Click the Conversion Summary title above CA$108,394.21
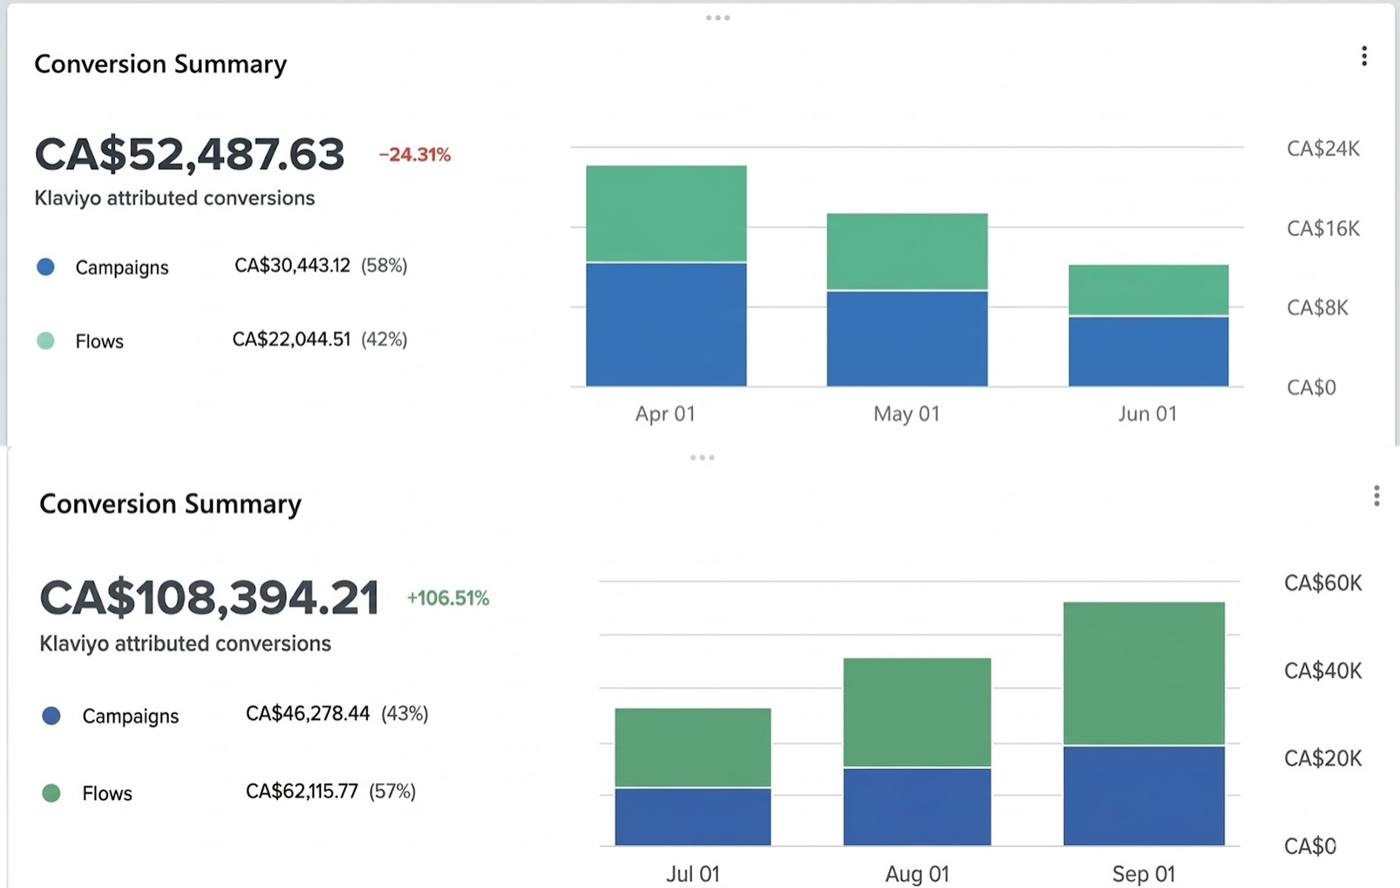 (x=170, y=504)
